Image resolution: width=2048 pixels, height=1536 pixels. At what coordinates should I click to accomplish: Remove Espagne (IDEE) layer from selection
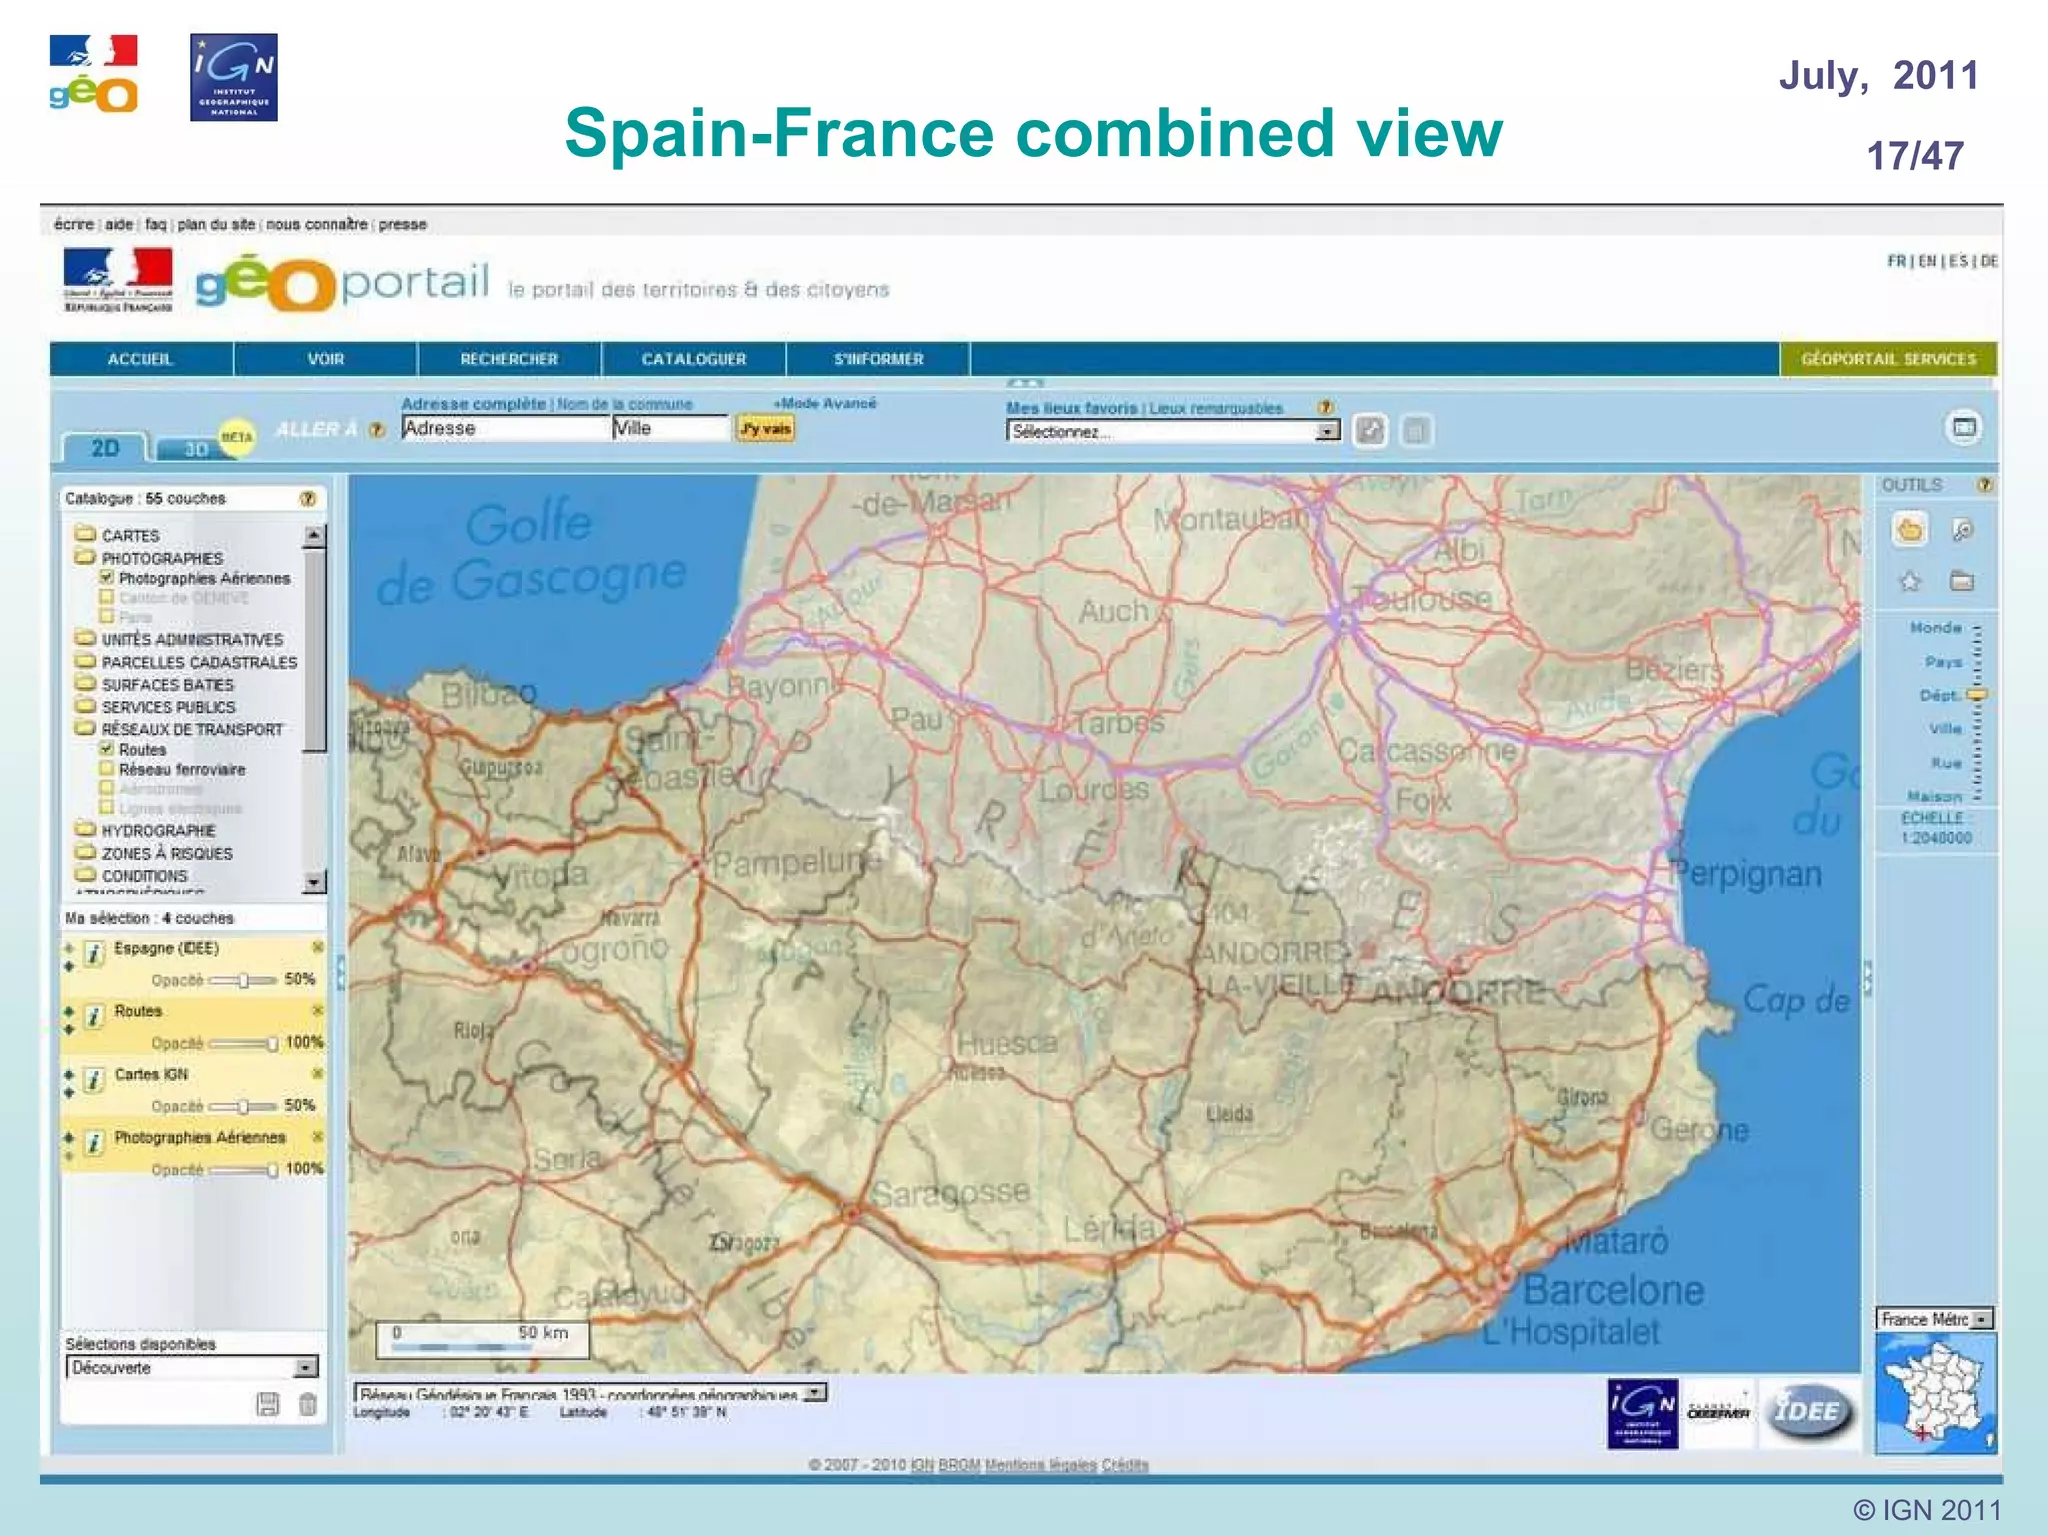[x=318, y=947]
